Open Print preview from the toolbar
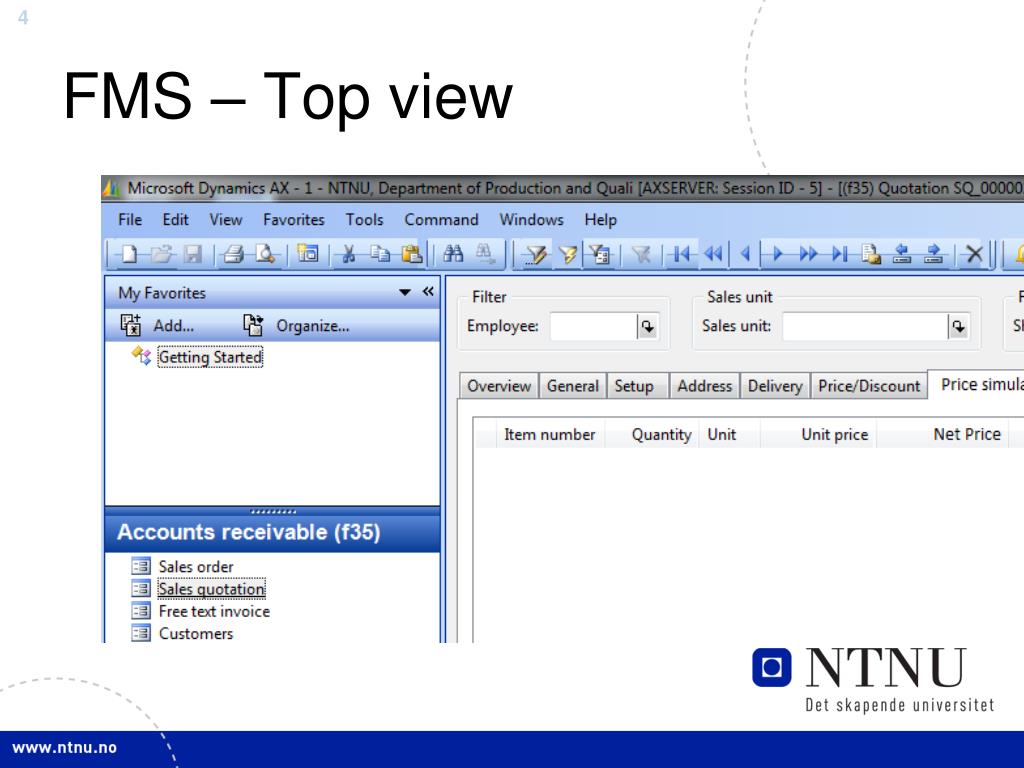This screenshot has width=1024, height=768. 265,253
